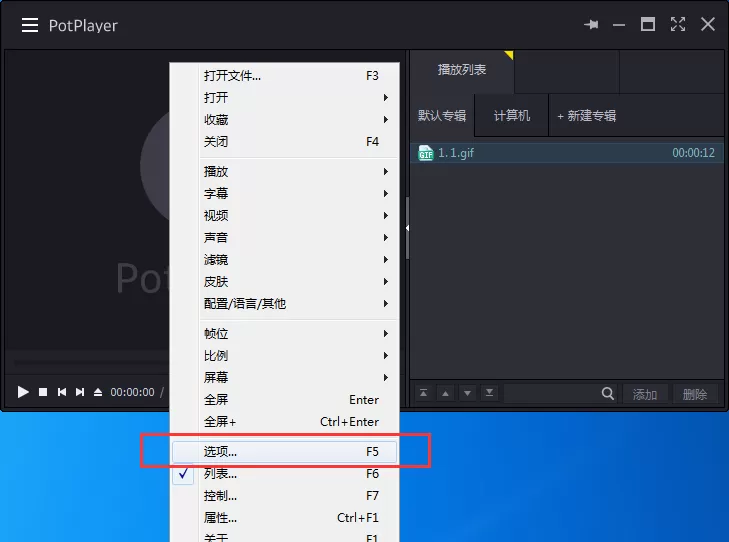Click the PotPlayer title text
The image size is (729, 542).
pos(83,26)
